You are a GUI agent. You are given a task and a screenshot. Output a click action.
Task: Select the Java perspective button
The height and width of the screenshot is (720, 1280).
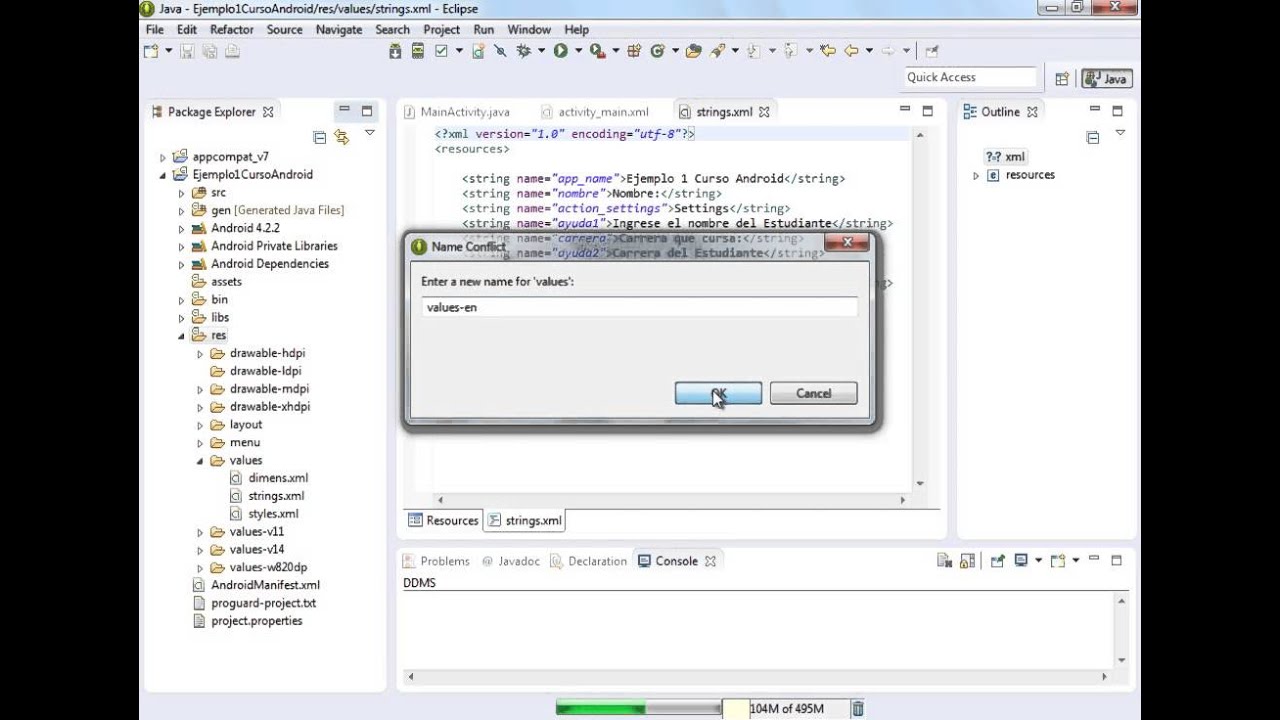click(1107, 78)
